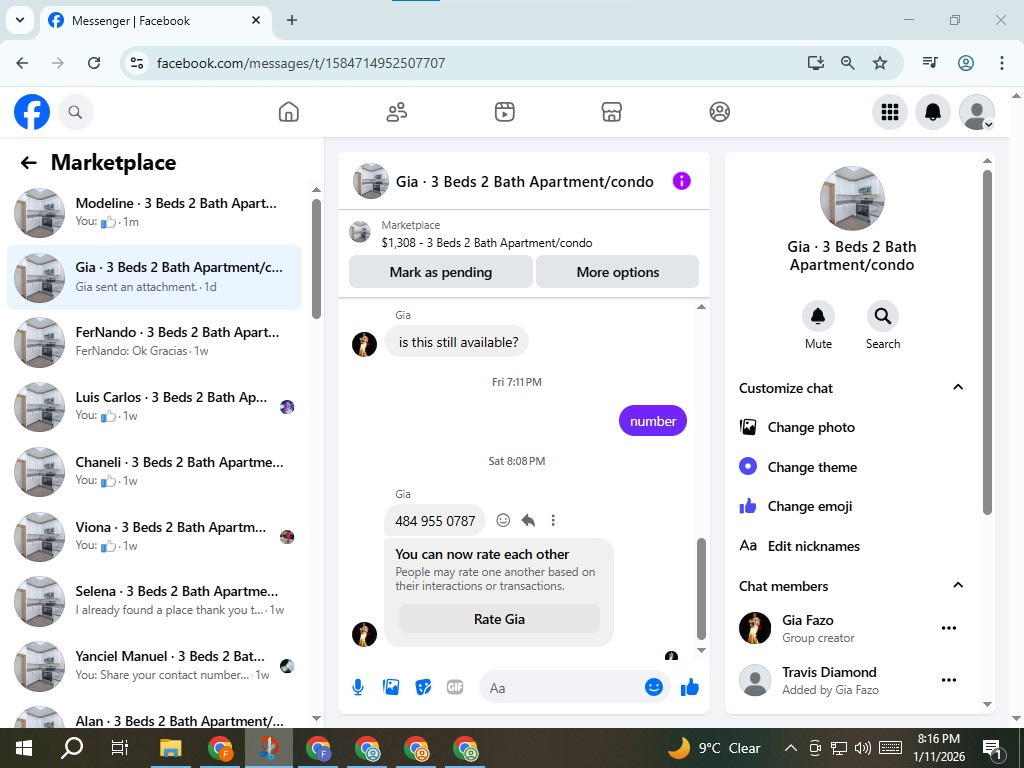Click Gia Fazo's avatar in chat members

755,628
